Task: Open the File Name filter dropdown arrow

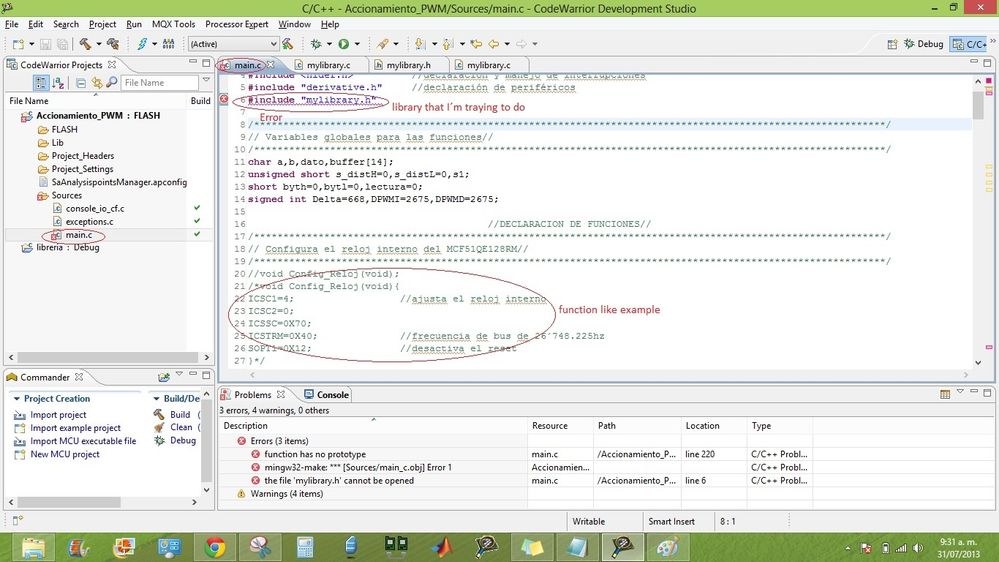Action: tap(206, 81)
